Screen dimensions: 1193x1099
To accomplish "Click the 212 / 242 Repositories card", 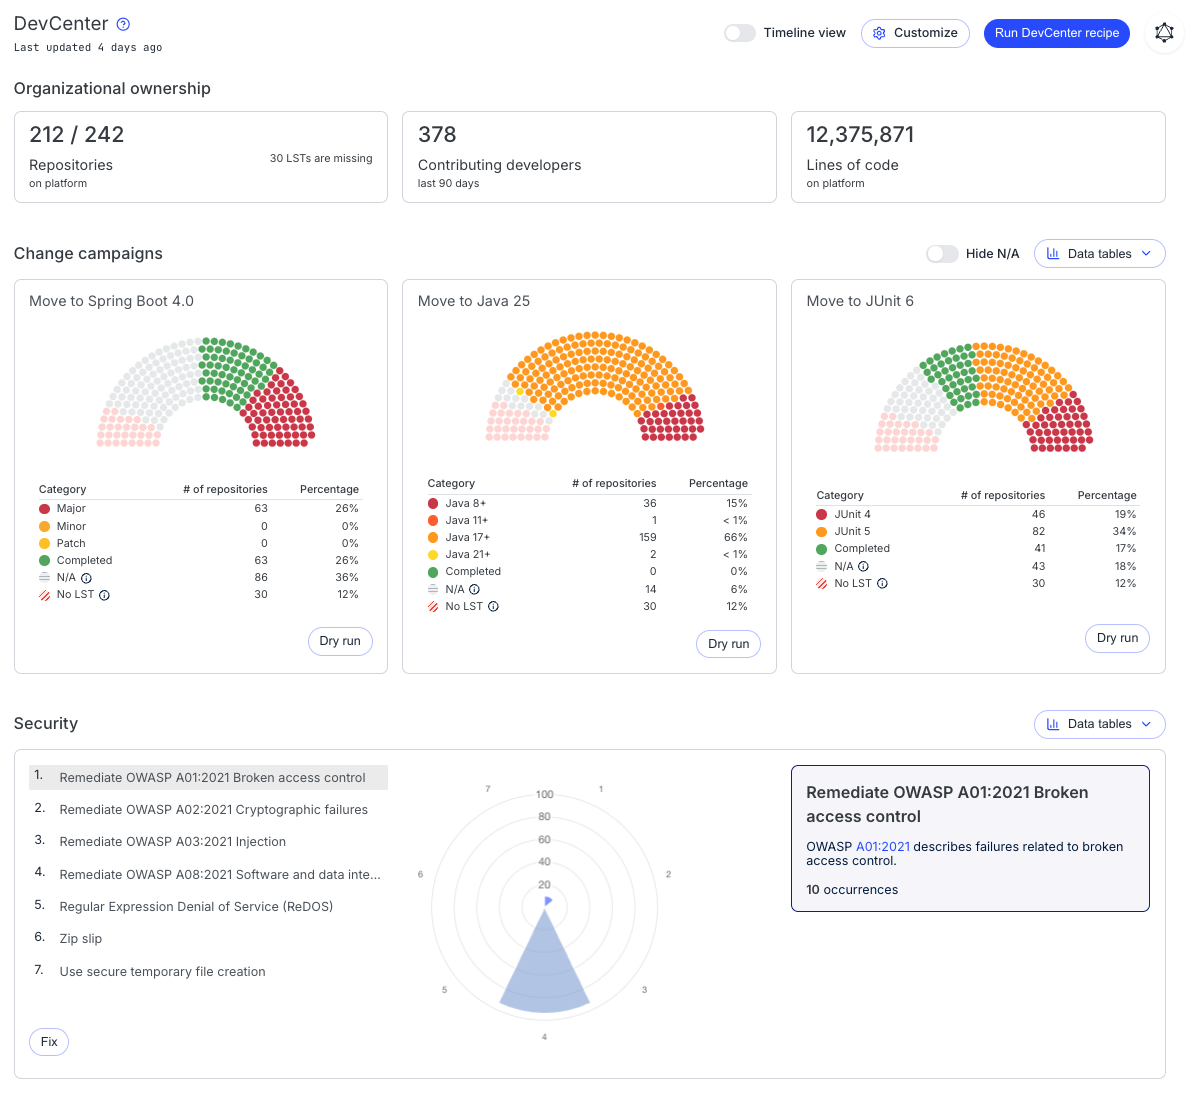I will pyautogui.click(x=201, y=157).
